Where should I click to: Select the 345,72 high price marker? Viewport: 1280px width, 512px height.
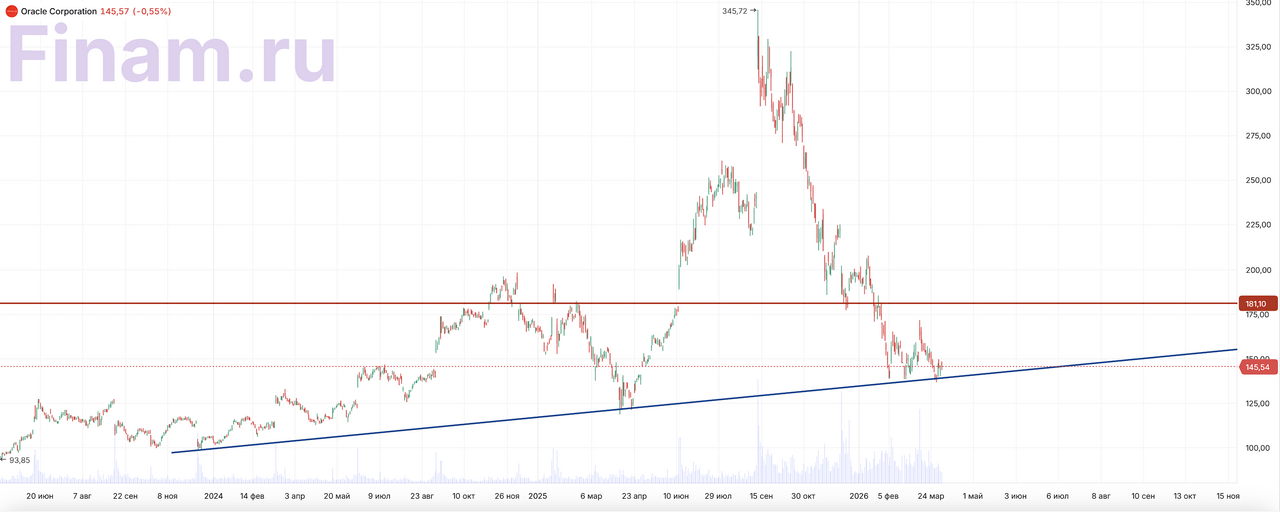(733, 11)
